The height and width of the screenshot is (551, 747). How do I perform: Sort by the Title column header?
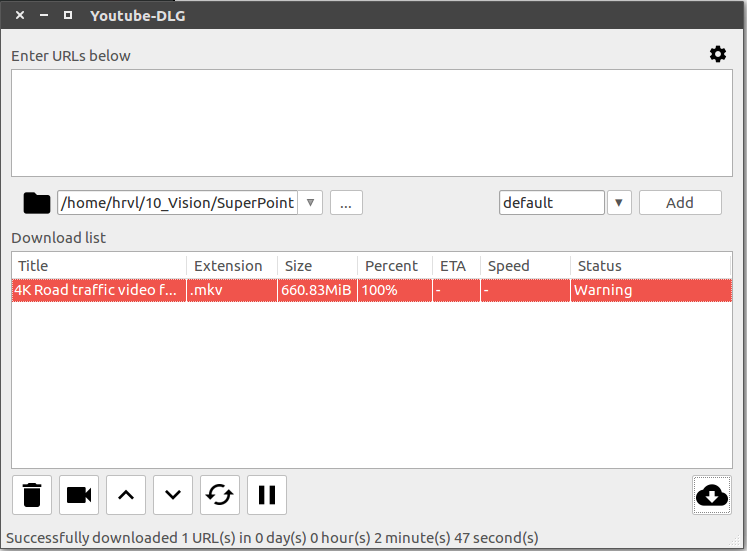(99, 266)
